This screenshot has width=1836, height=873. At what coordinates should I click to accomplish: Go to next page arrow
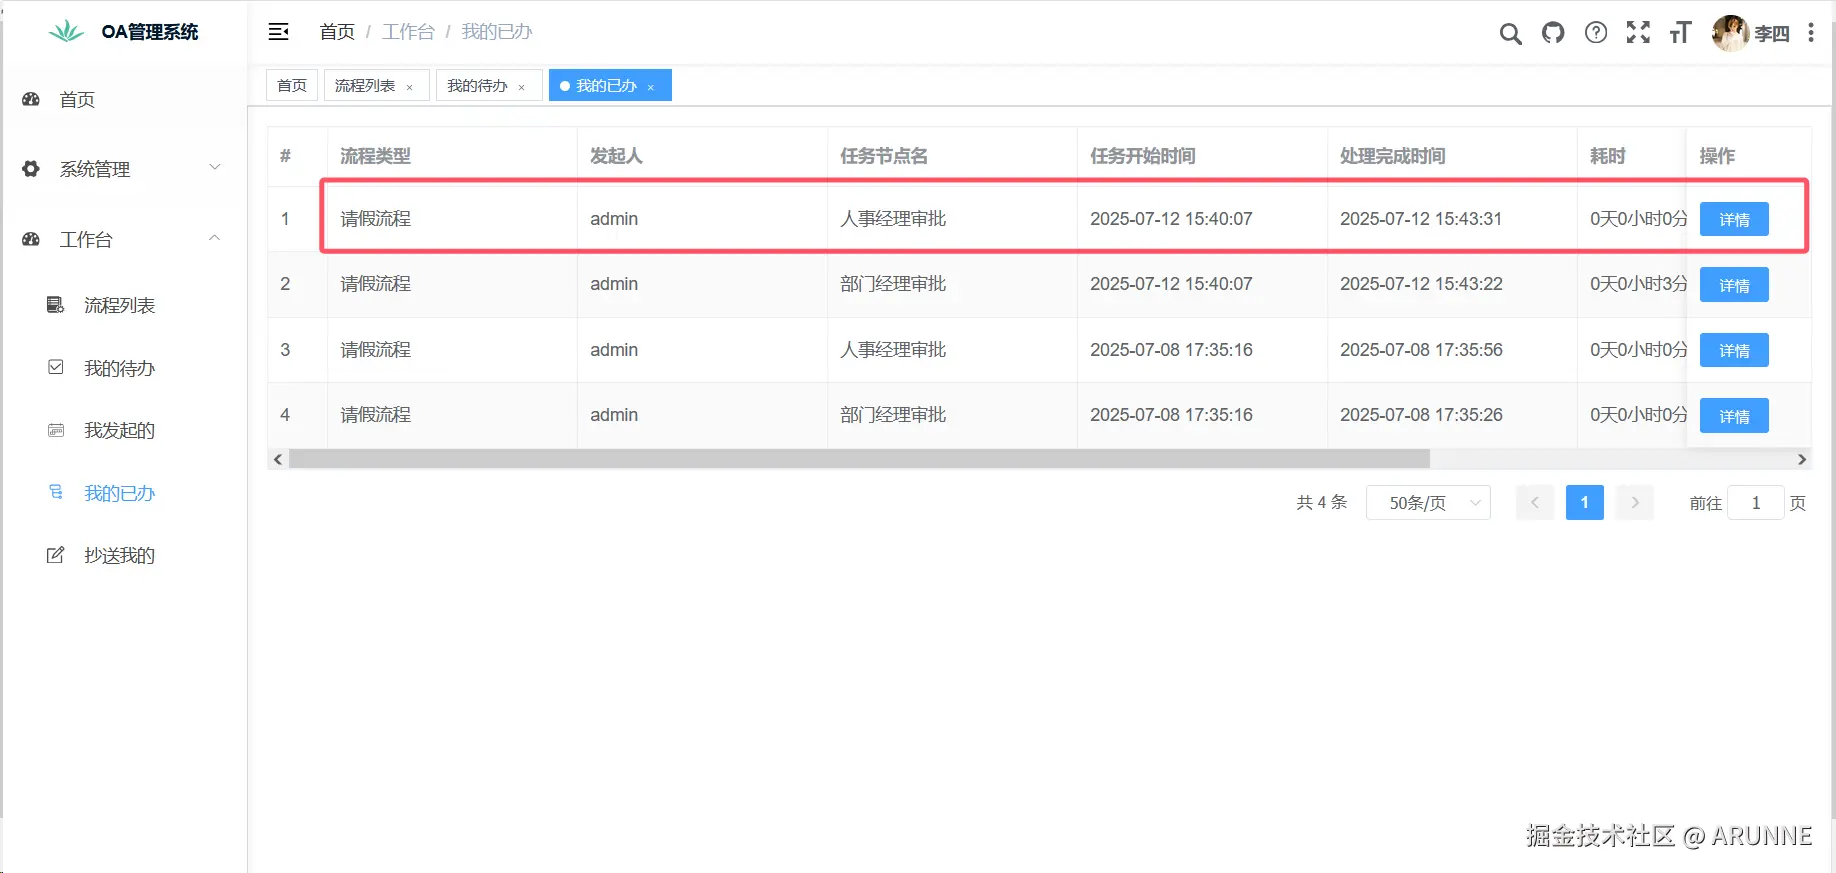1635,502
